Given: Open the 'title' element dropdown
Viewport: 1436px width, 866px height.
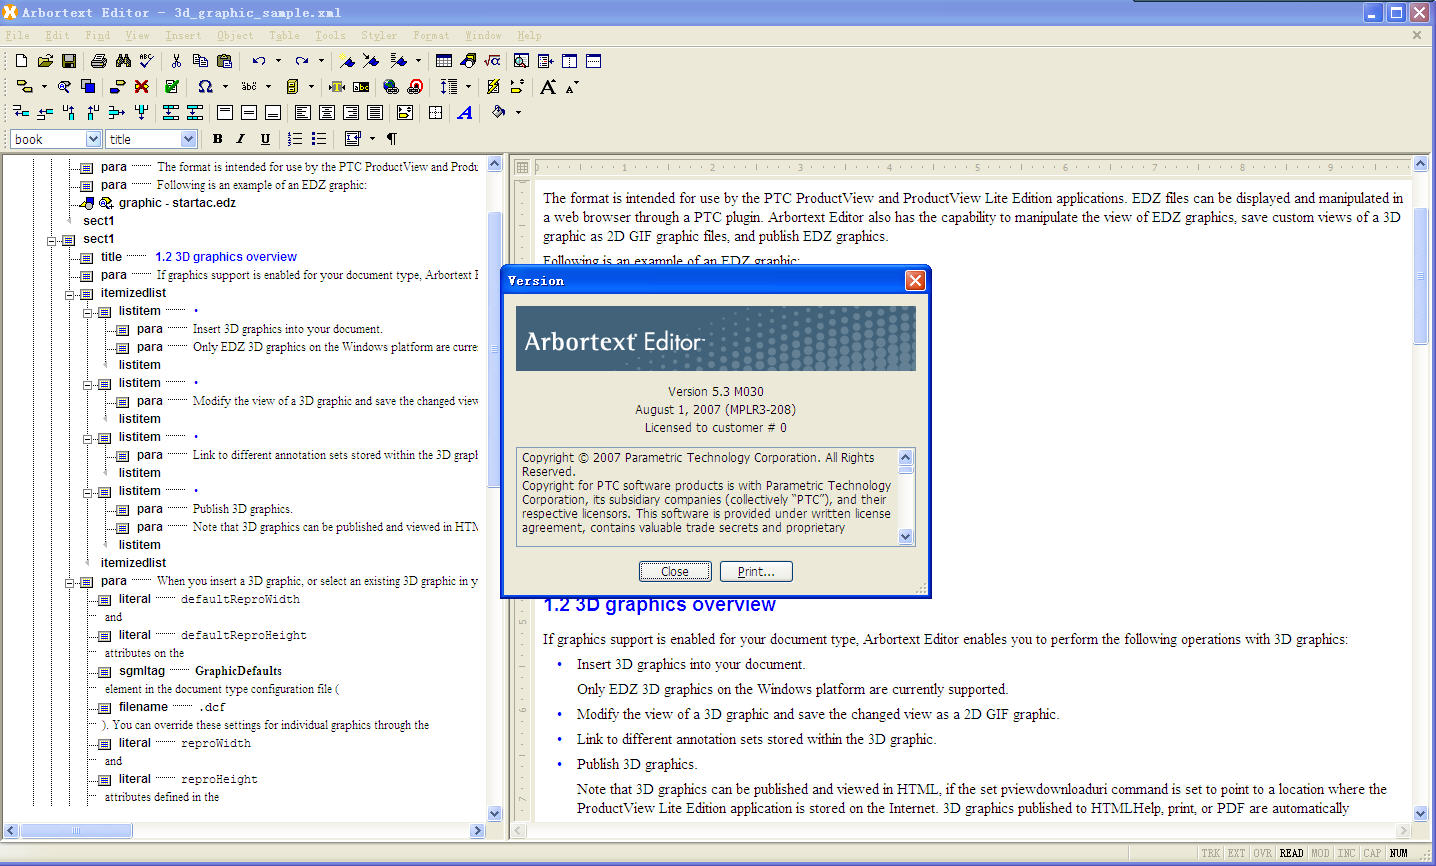Looking at the screenshot, I should point(188,139).
